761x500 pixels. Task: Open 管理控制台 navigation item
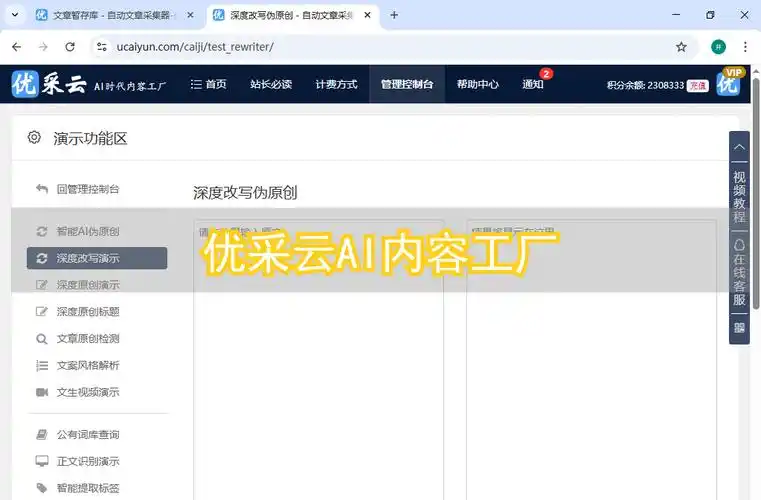[x=407, y=84]
